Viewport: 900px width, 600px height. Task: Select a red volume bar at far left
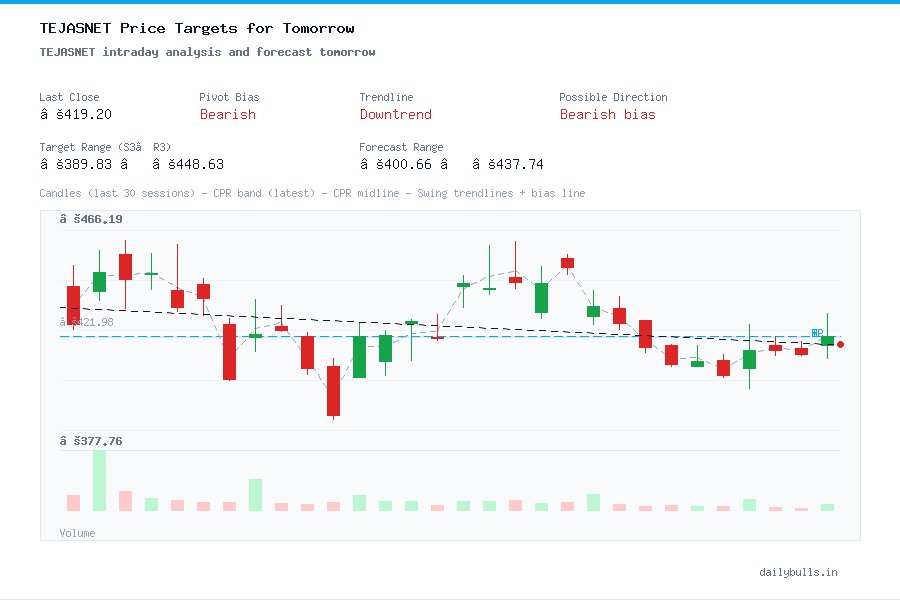74,501
